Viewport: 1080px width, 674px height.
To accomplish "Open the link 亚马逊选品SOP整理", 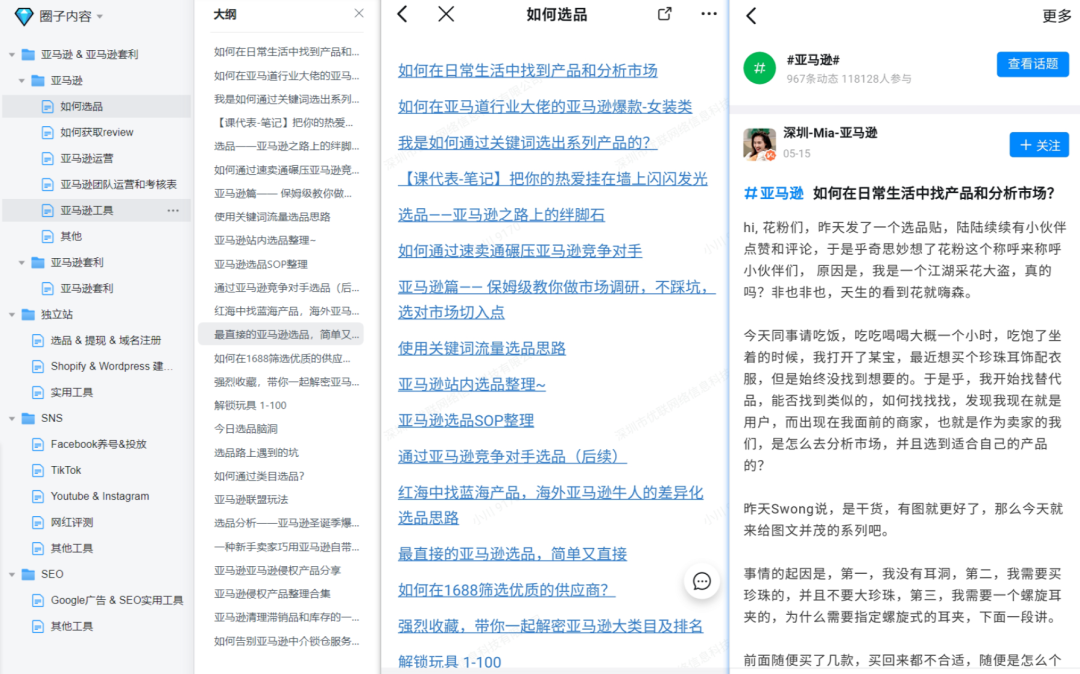I will pyautogui.click(x=466, y=421).
